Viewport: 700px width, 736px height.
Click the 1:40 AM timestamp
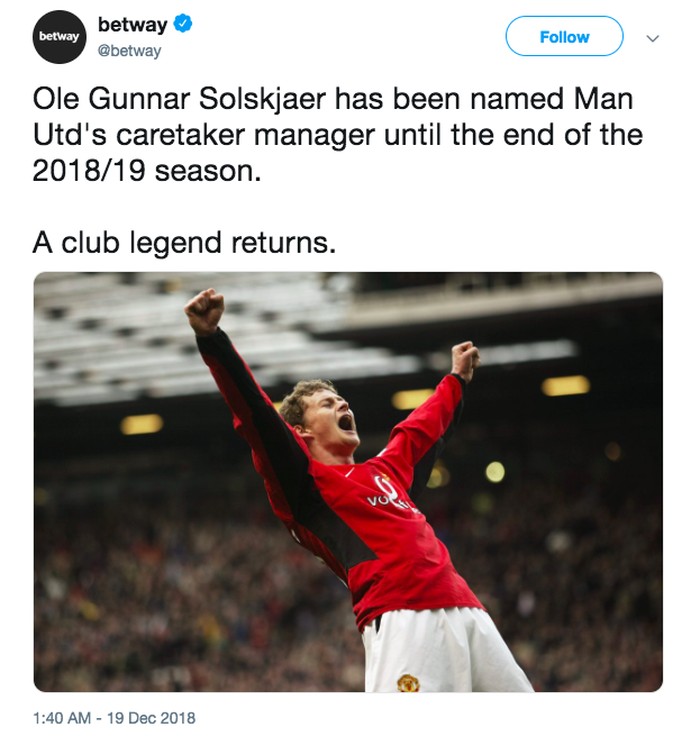click(x=64, y=717)
